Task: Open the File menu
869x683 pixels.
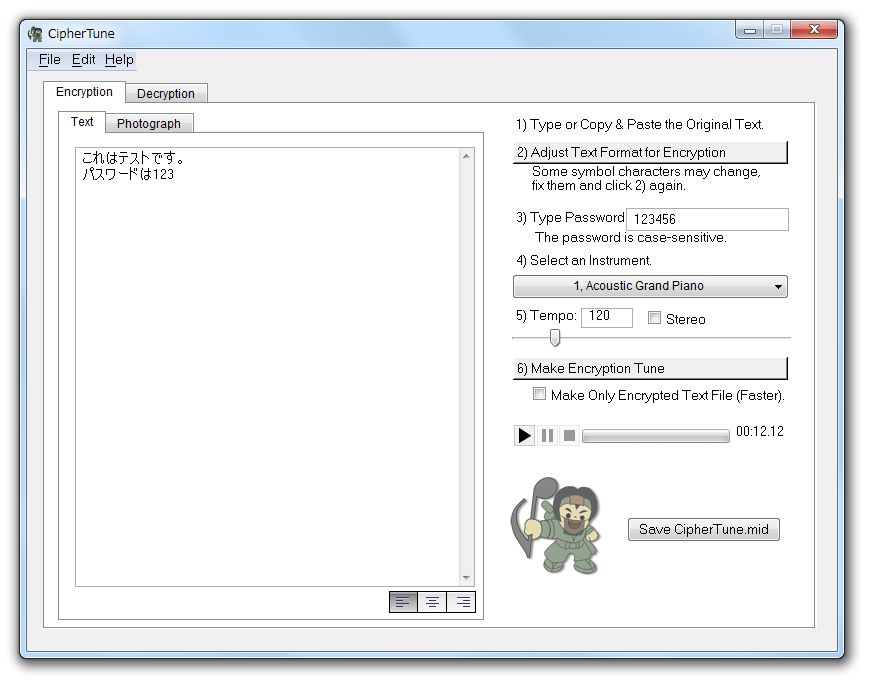Action: click(49, 59)
